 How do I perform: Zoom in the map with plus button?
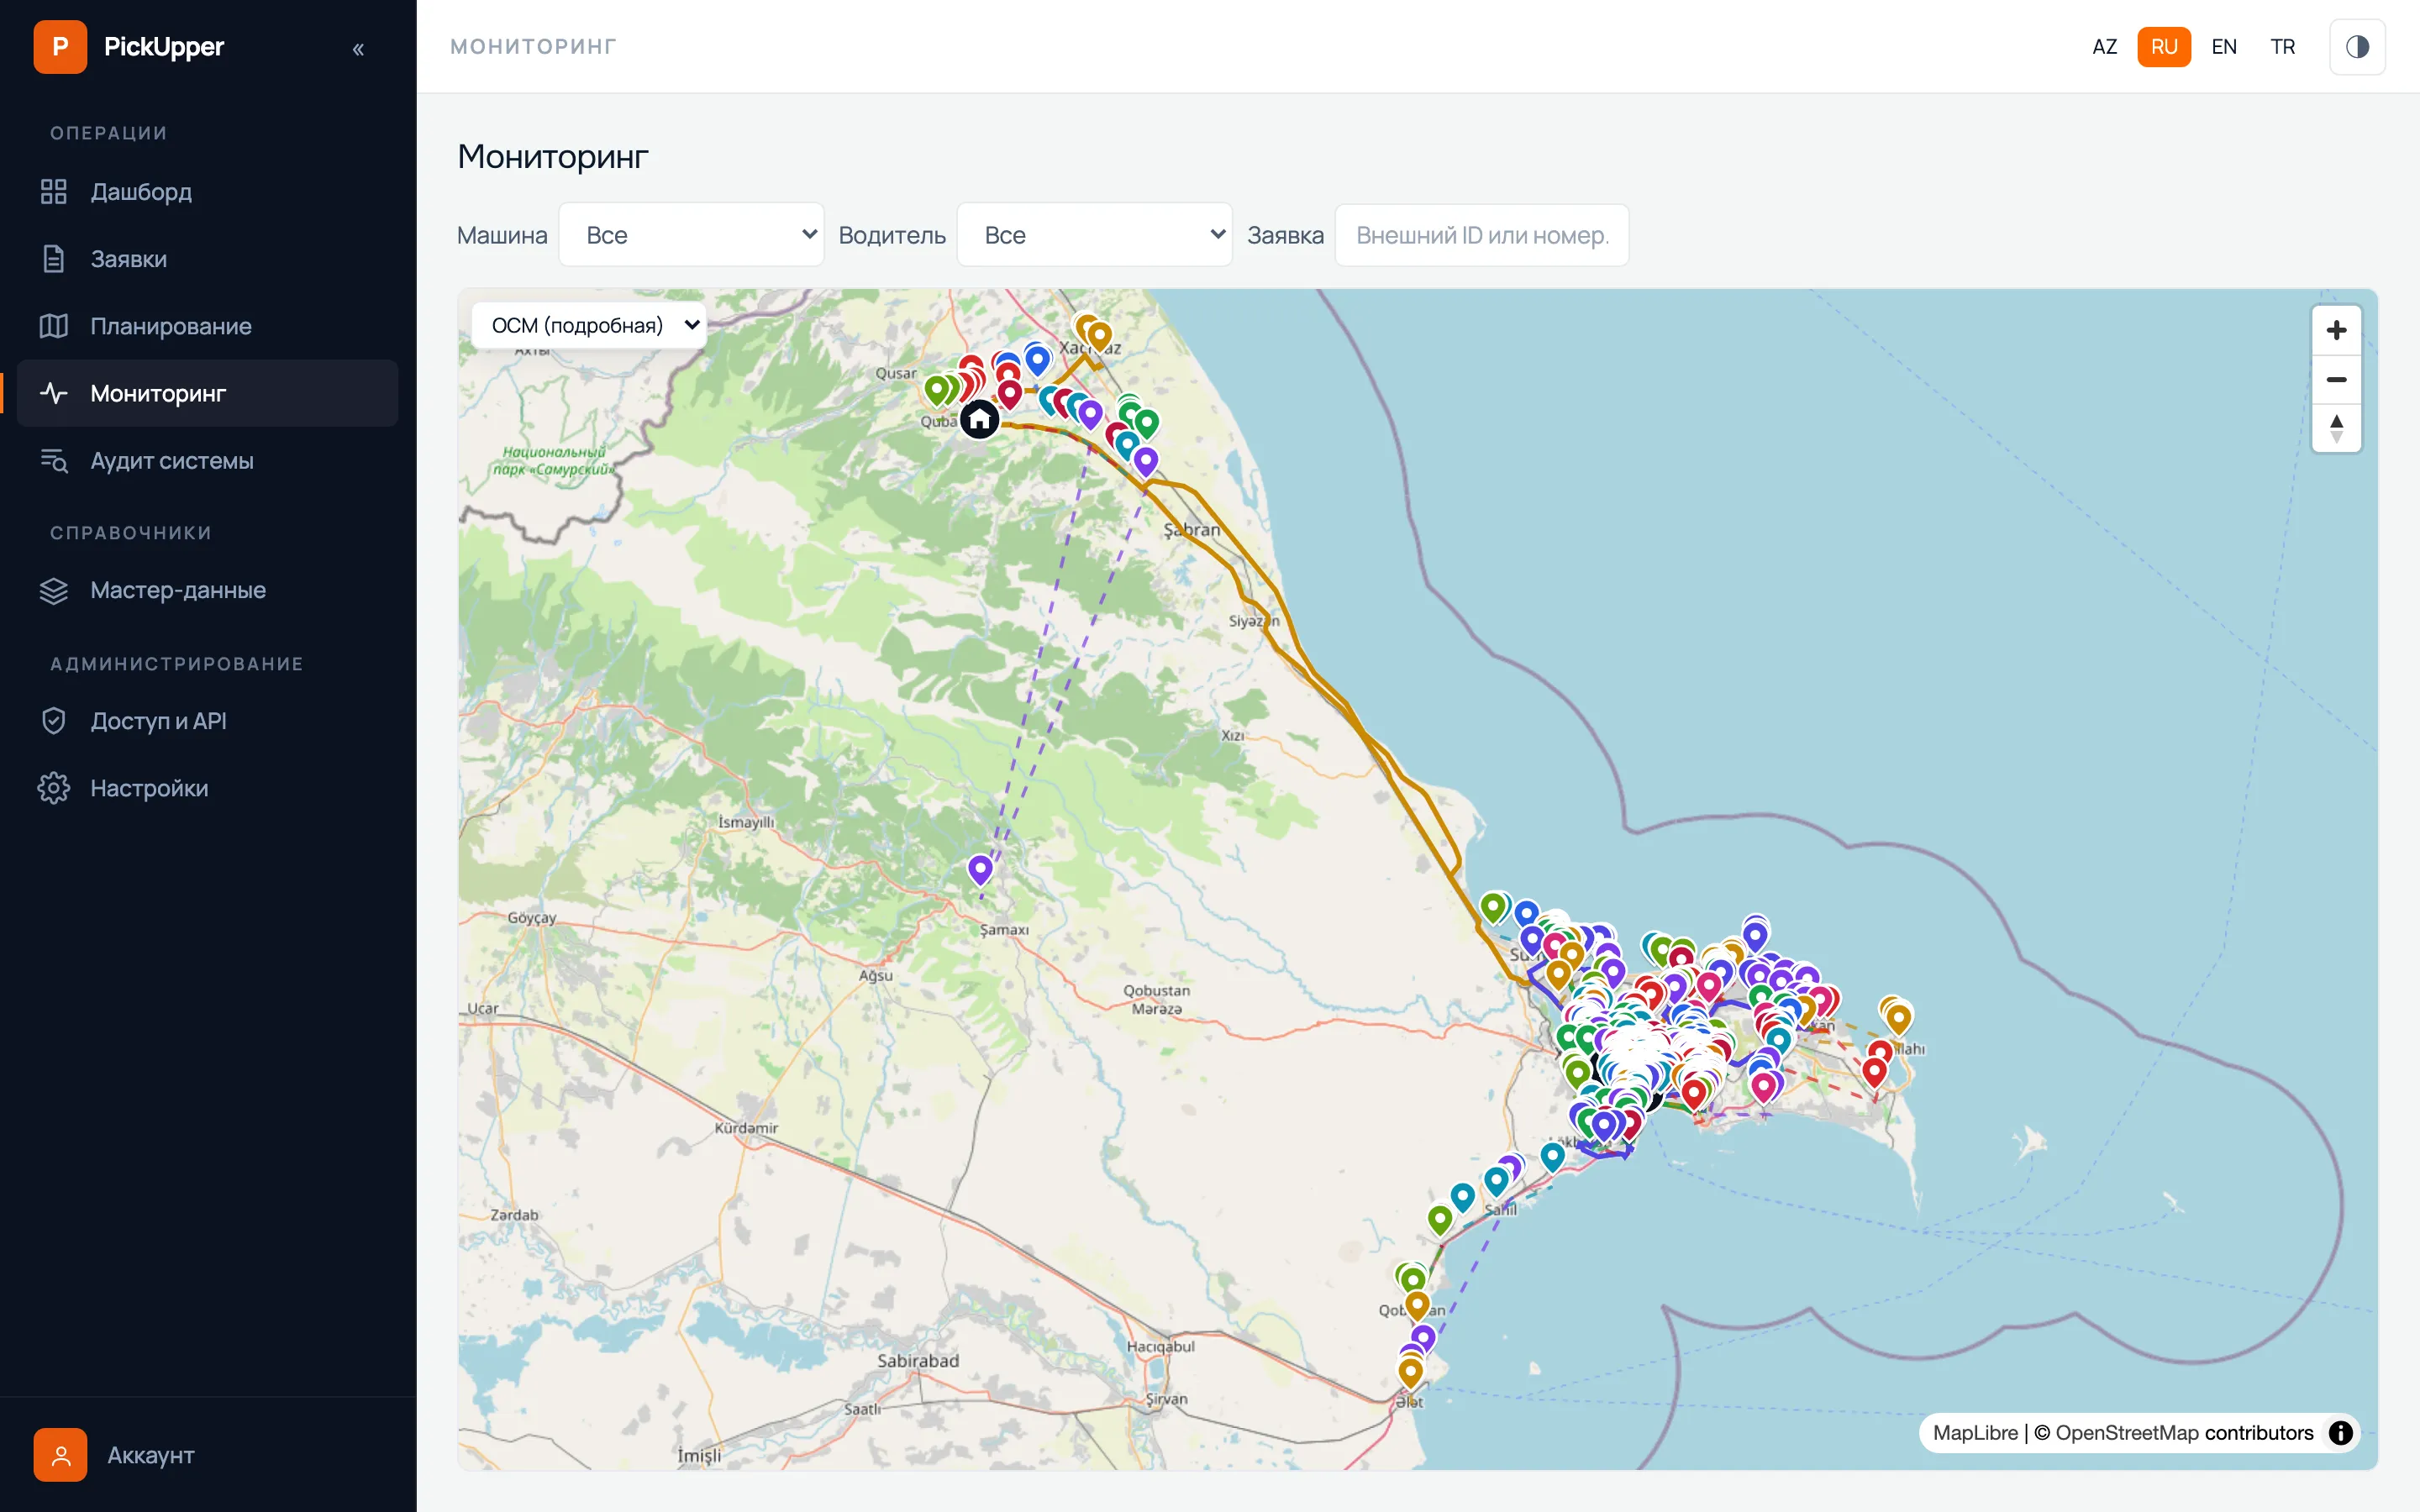pyautogui.click(x=2337, y=330)
